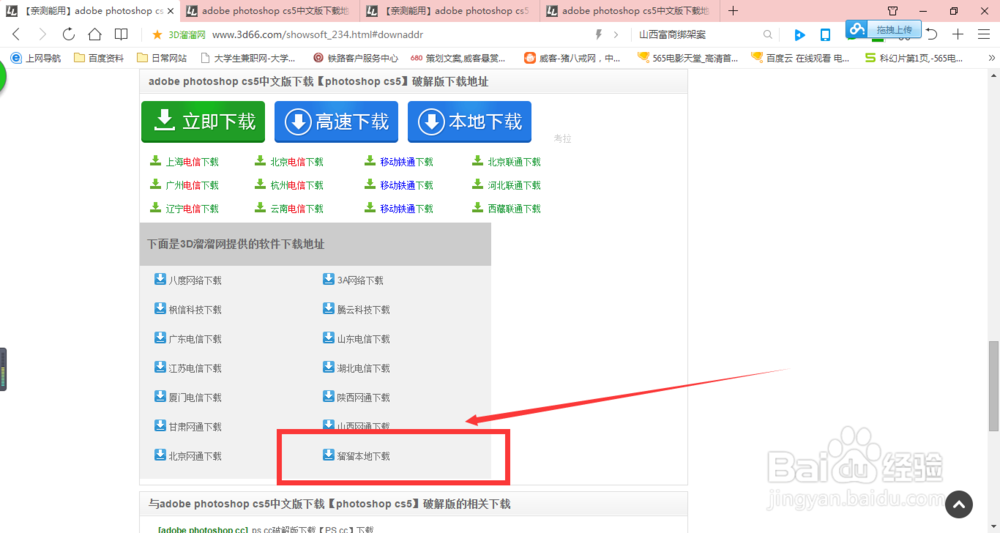
Task: Expand the bookmarks bar overflow chevron
Action: click(991, 58)
